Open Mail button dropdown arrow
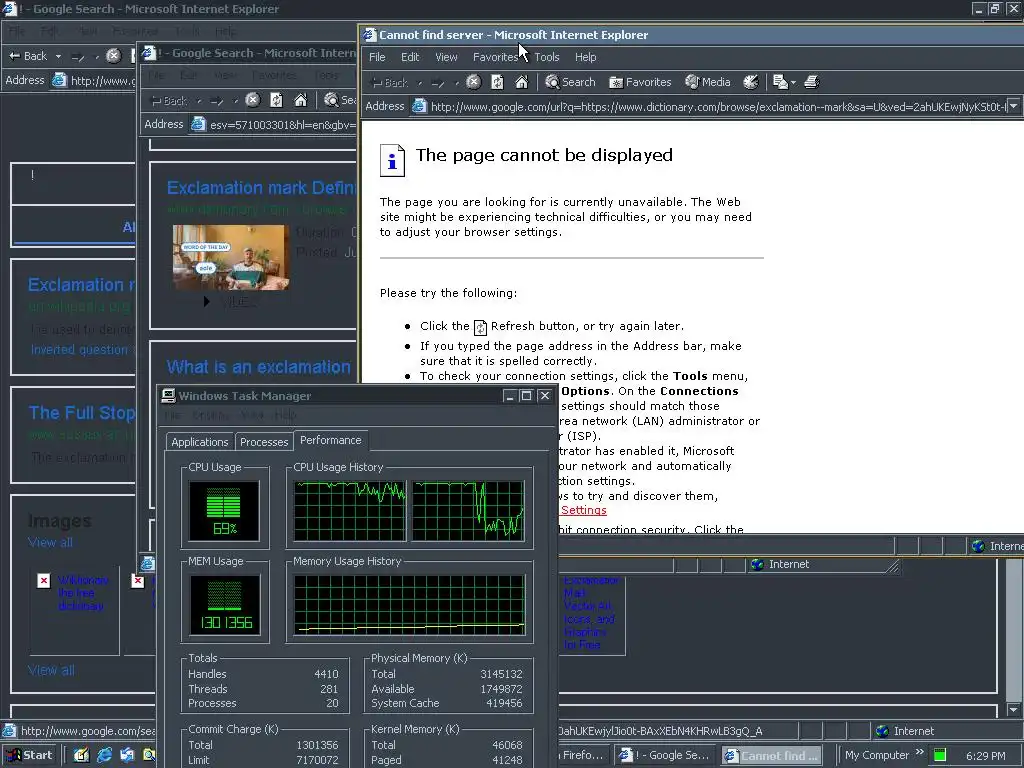The height and width of the screenshot is (768, 1024). point(793,82)
